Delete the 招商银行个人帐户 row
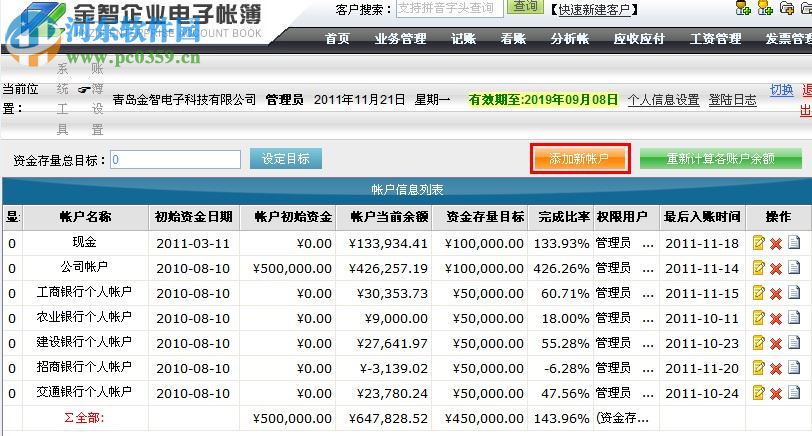The image size is (812, 436). [x=776, y=369]
